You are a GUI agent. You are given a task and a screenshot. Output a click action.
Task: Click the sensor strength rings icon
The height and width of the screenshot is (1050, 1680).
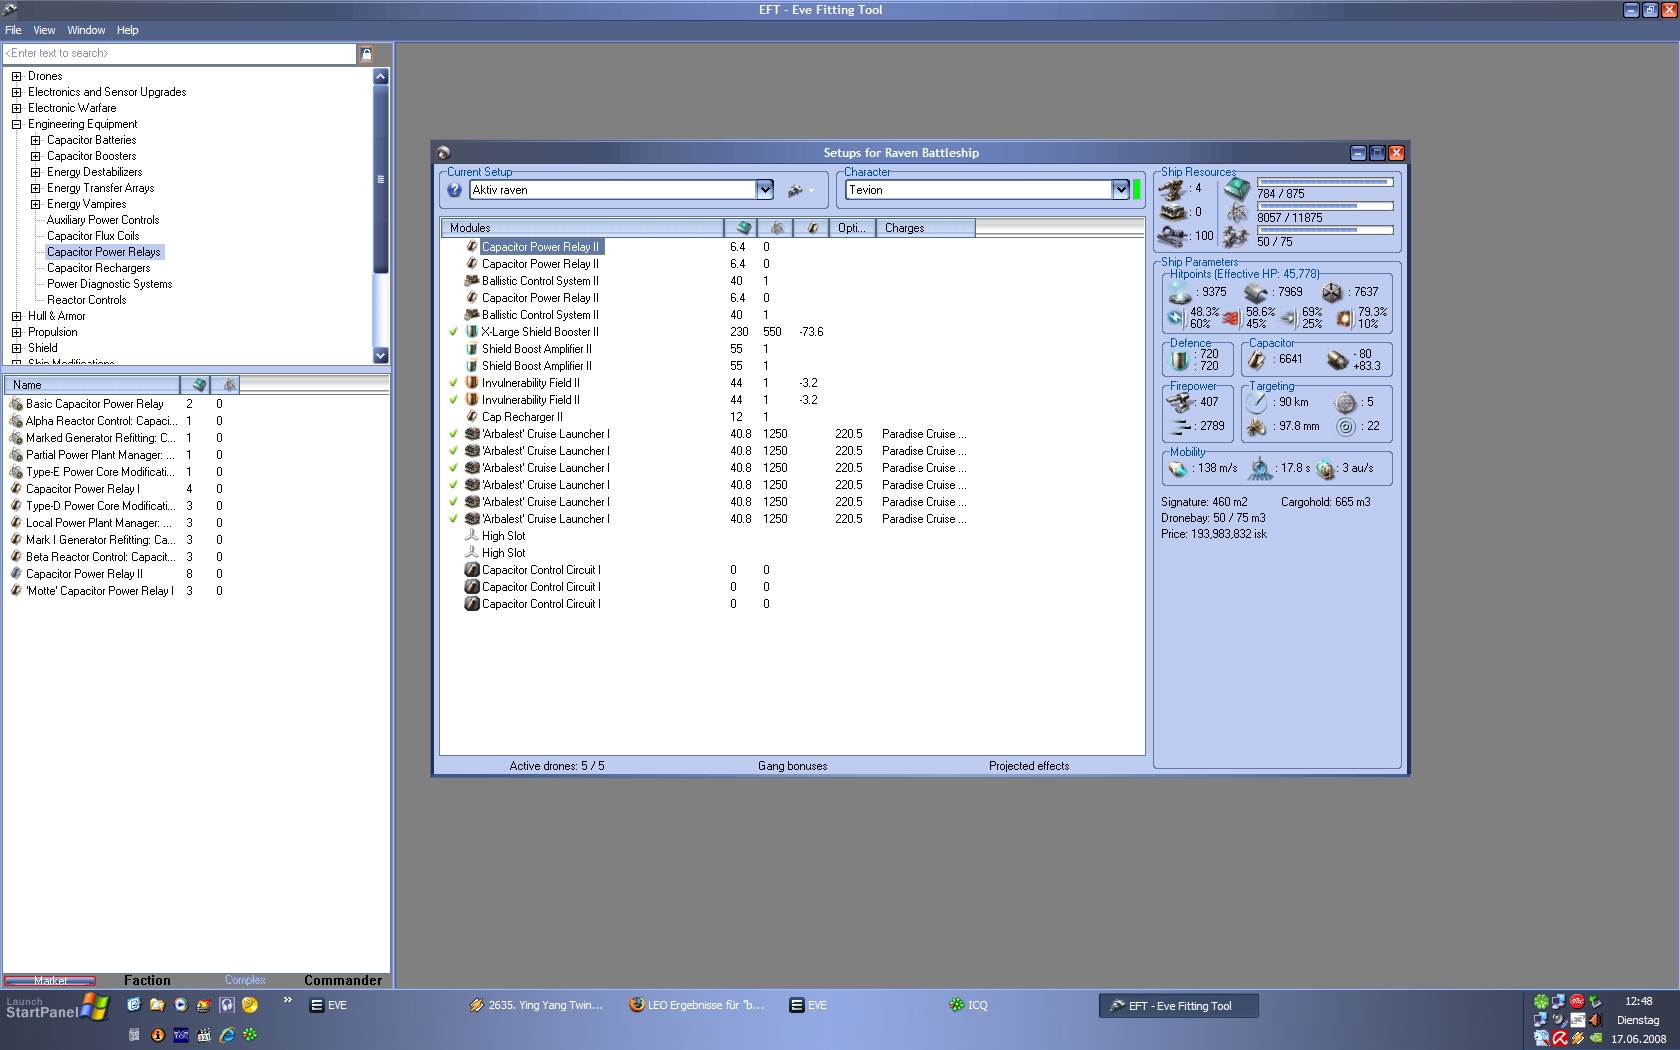pos(1346,427)
